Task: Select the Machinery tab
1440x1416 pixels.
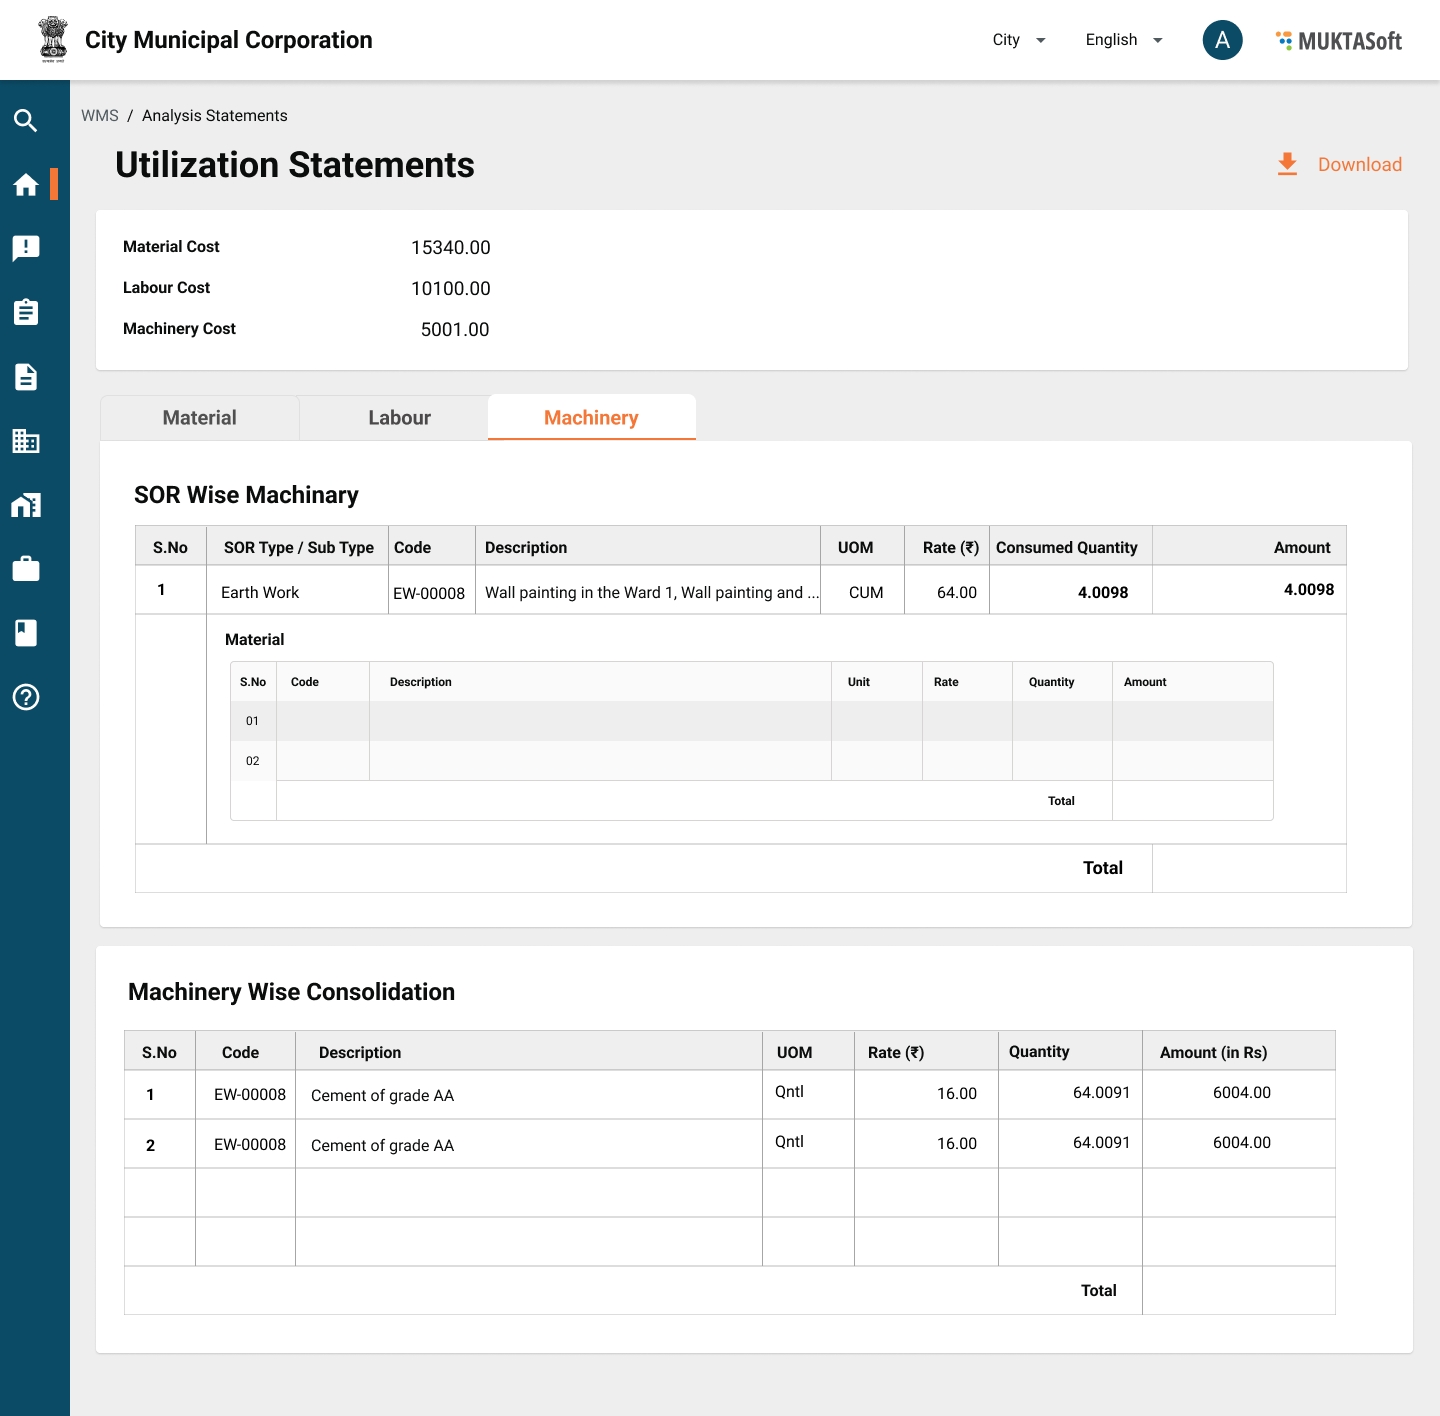Action: pyautogui.click(x=591, y=418)
